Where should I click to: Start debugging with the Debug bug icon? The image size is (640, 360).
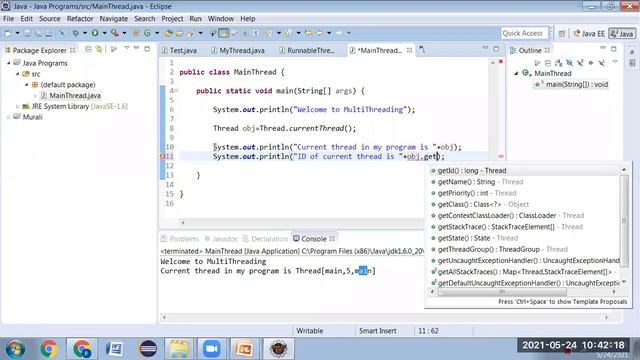click(76, 33)
